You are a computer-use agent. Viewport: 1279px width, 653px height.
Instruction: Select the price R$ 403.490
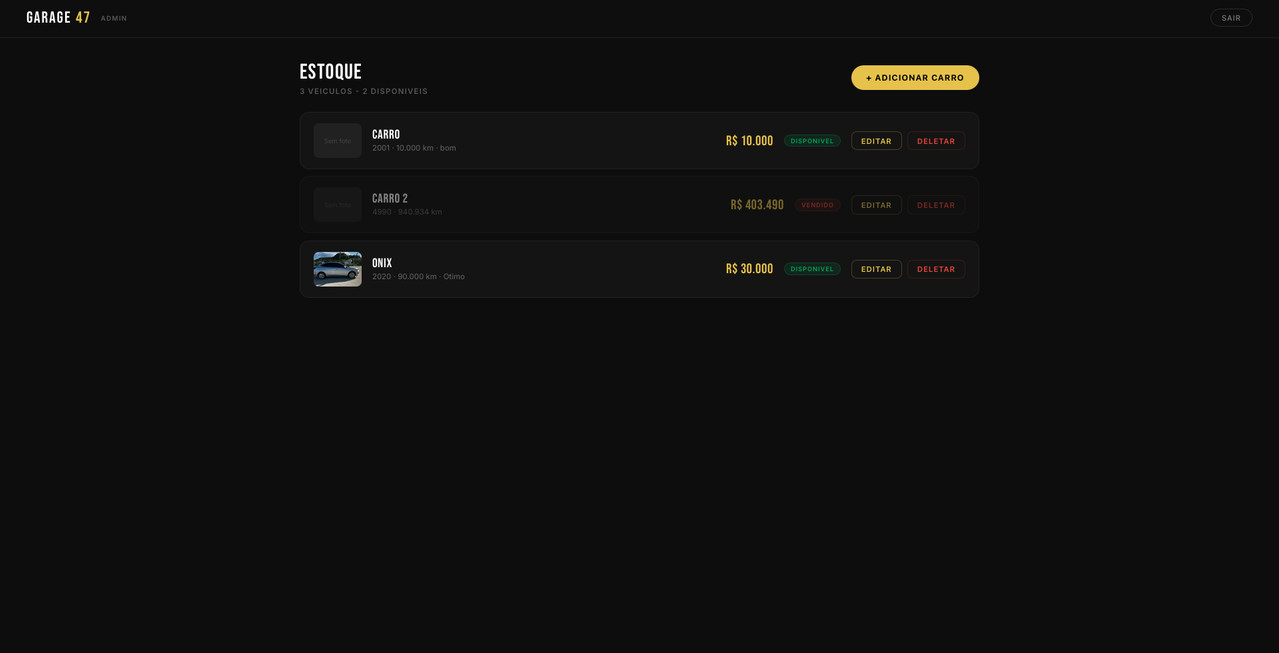[757, 205]
